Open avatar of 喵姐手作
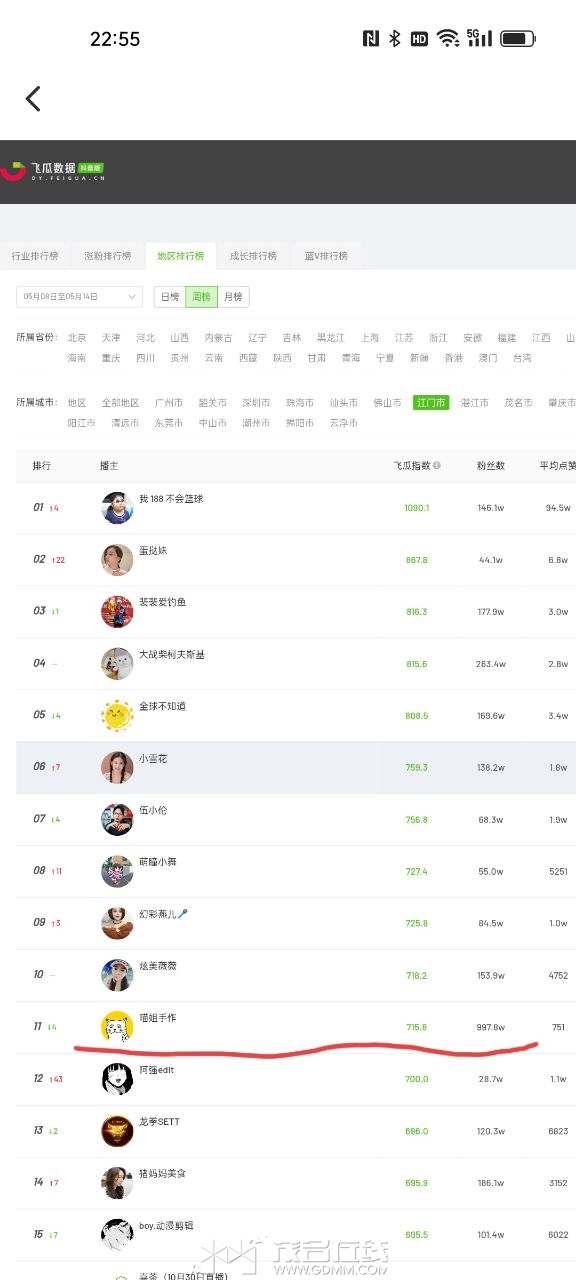Screen dimensions: 576x1280 click(117, 1027)
